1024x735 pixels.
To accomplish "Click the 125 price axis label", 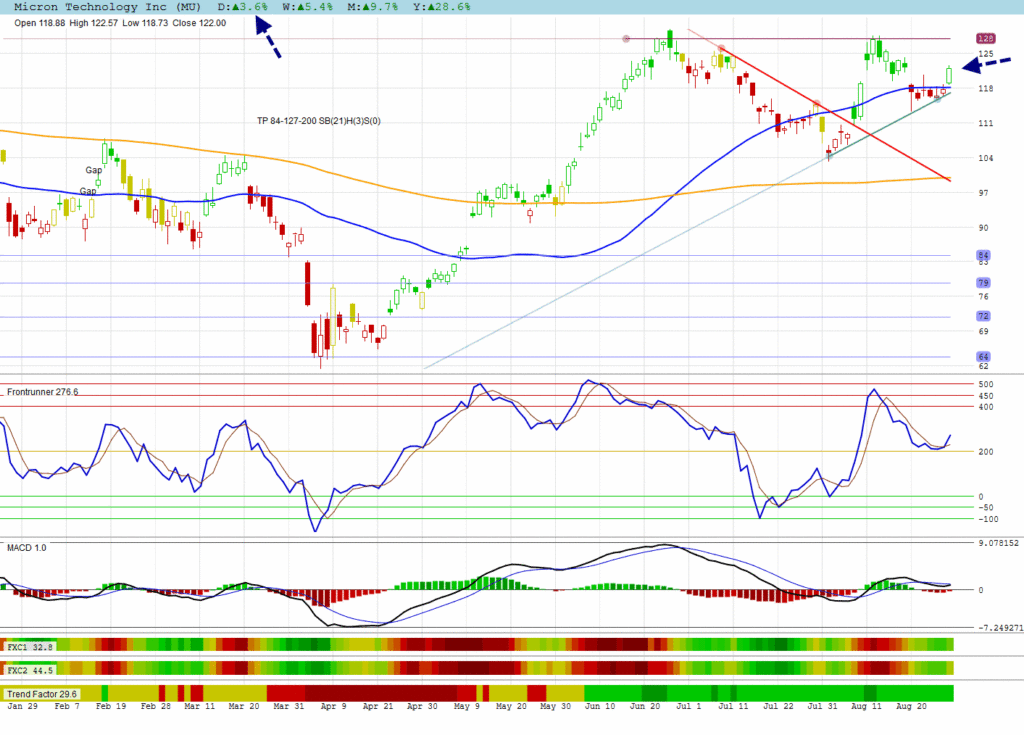I will click(985, 54).
